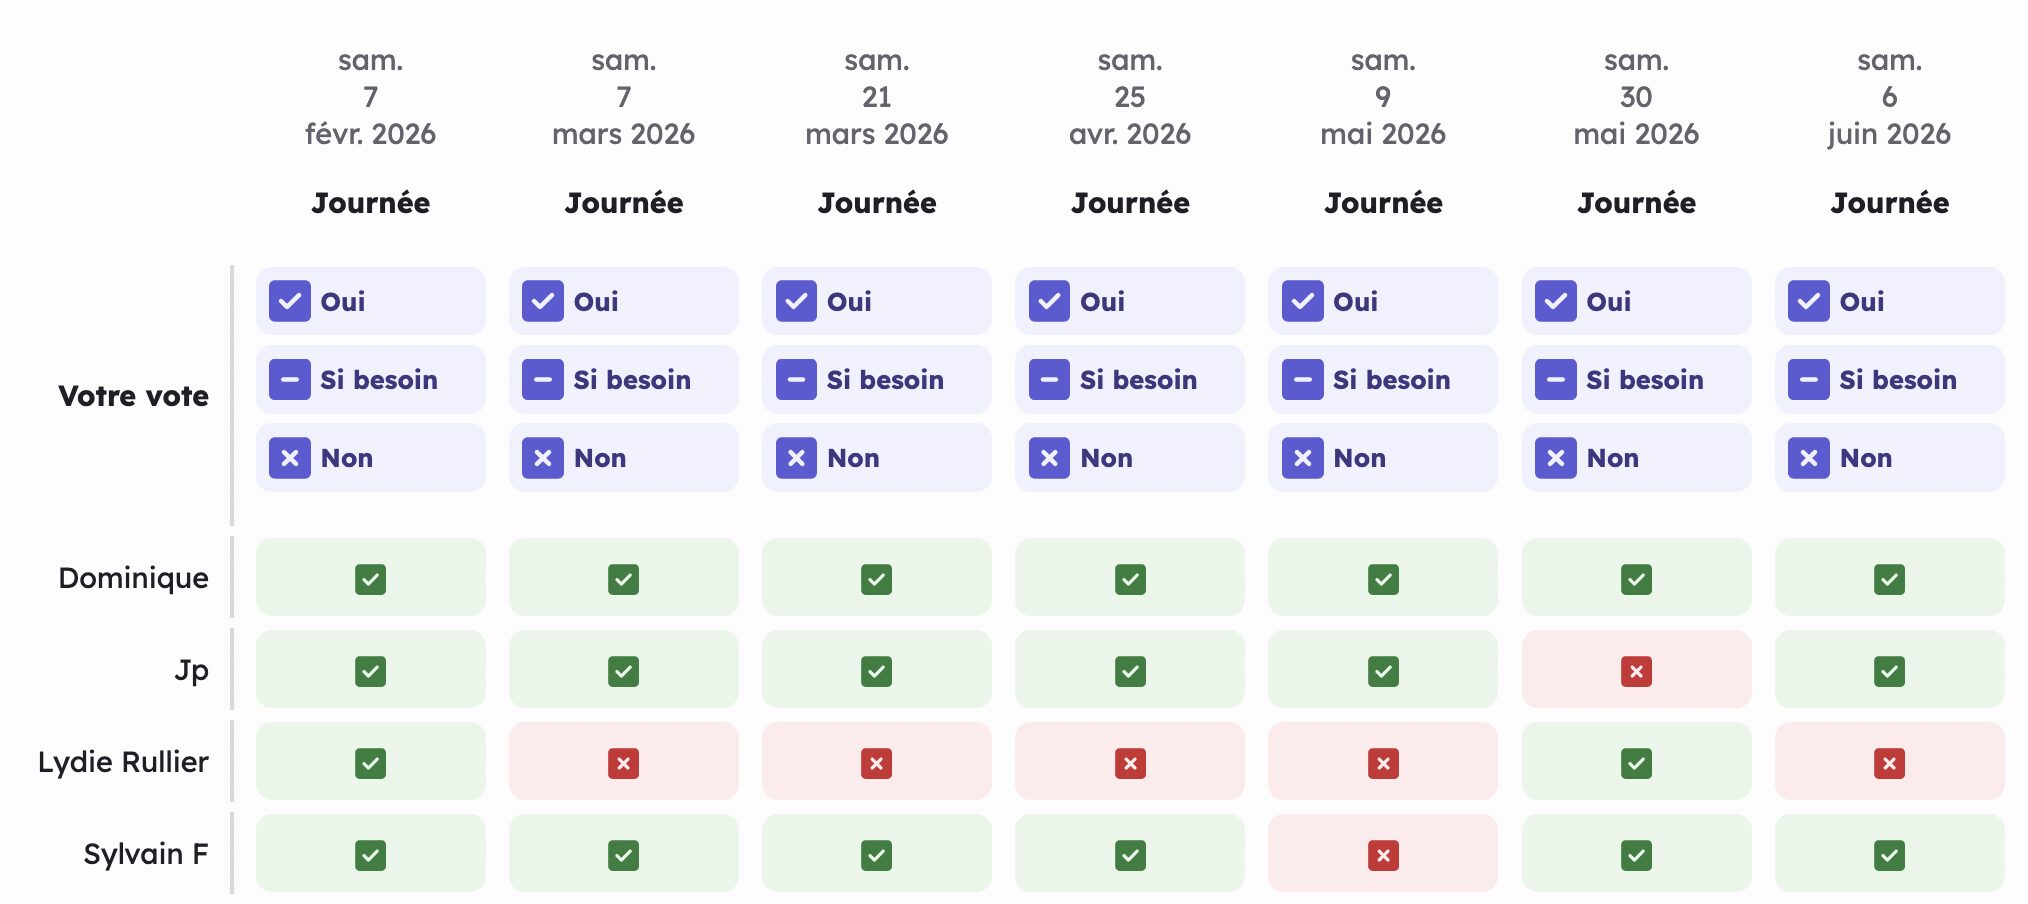Click Dominique's green check on 7 février
This screenshot has height=904, width=2028.
click(x=370, y=579)
